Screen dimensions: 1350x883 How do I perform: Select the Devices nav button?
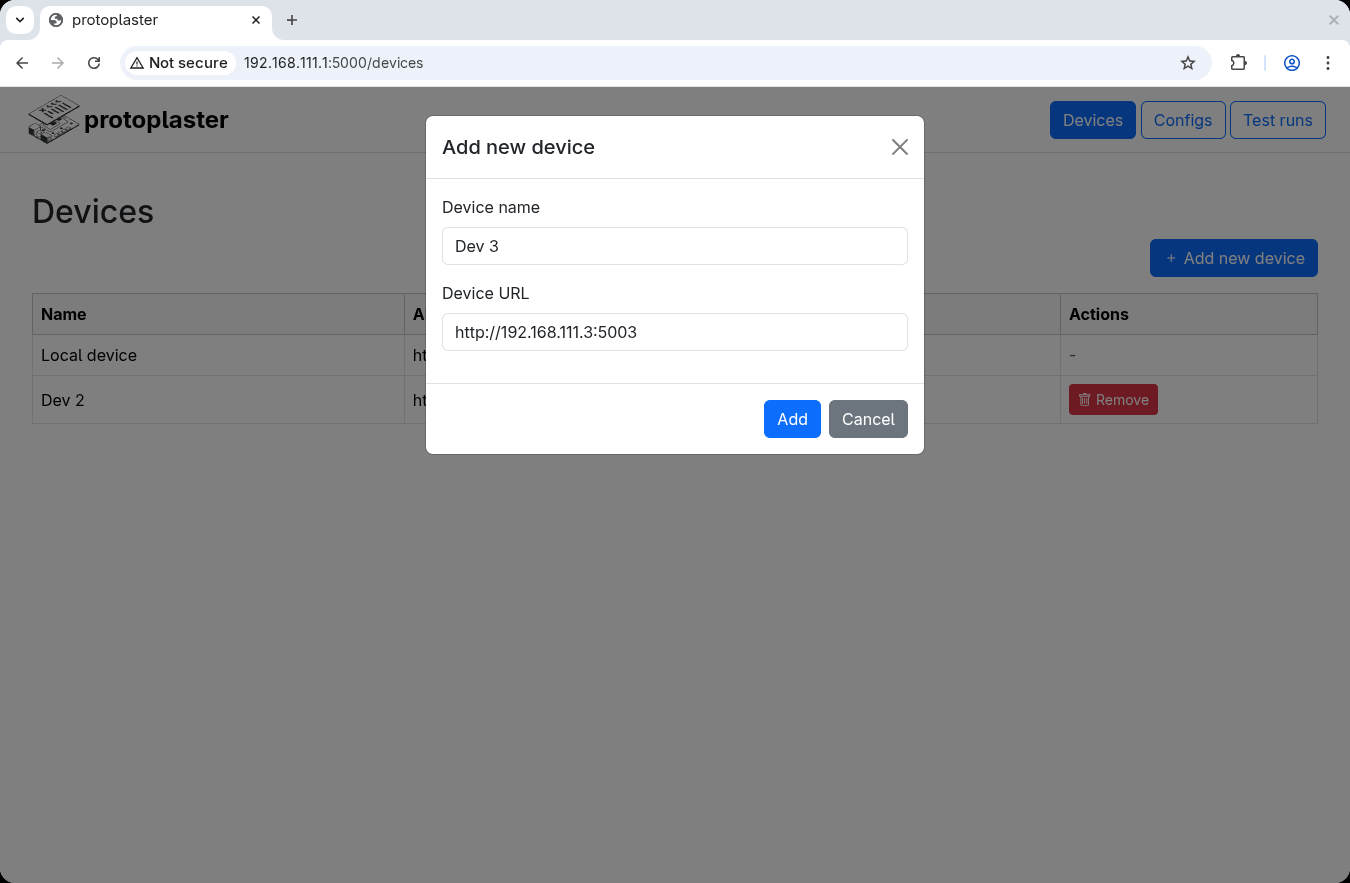coord(1092,120)
